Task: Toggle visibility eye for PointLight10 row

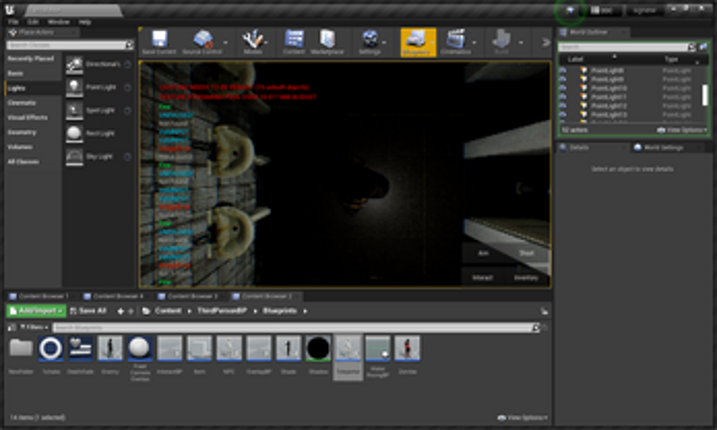Action: click(563, 88)
